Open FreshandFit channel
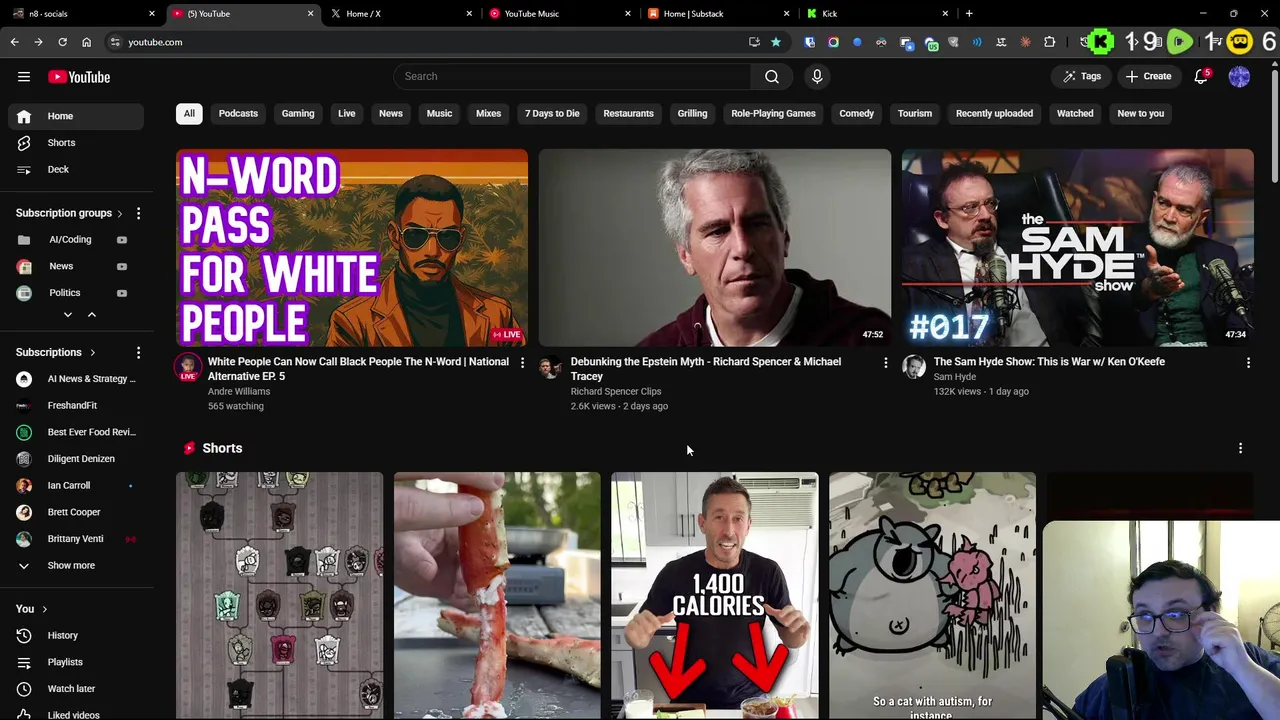 pos(76,405)
